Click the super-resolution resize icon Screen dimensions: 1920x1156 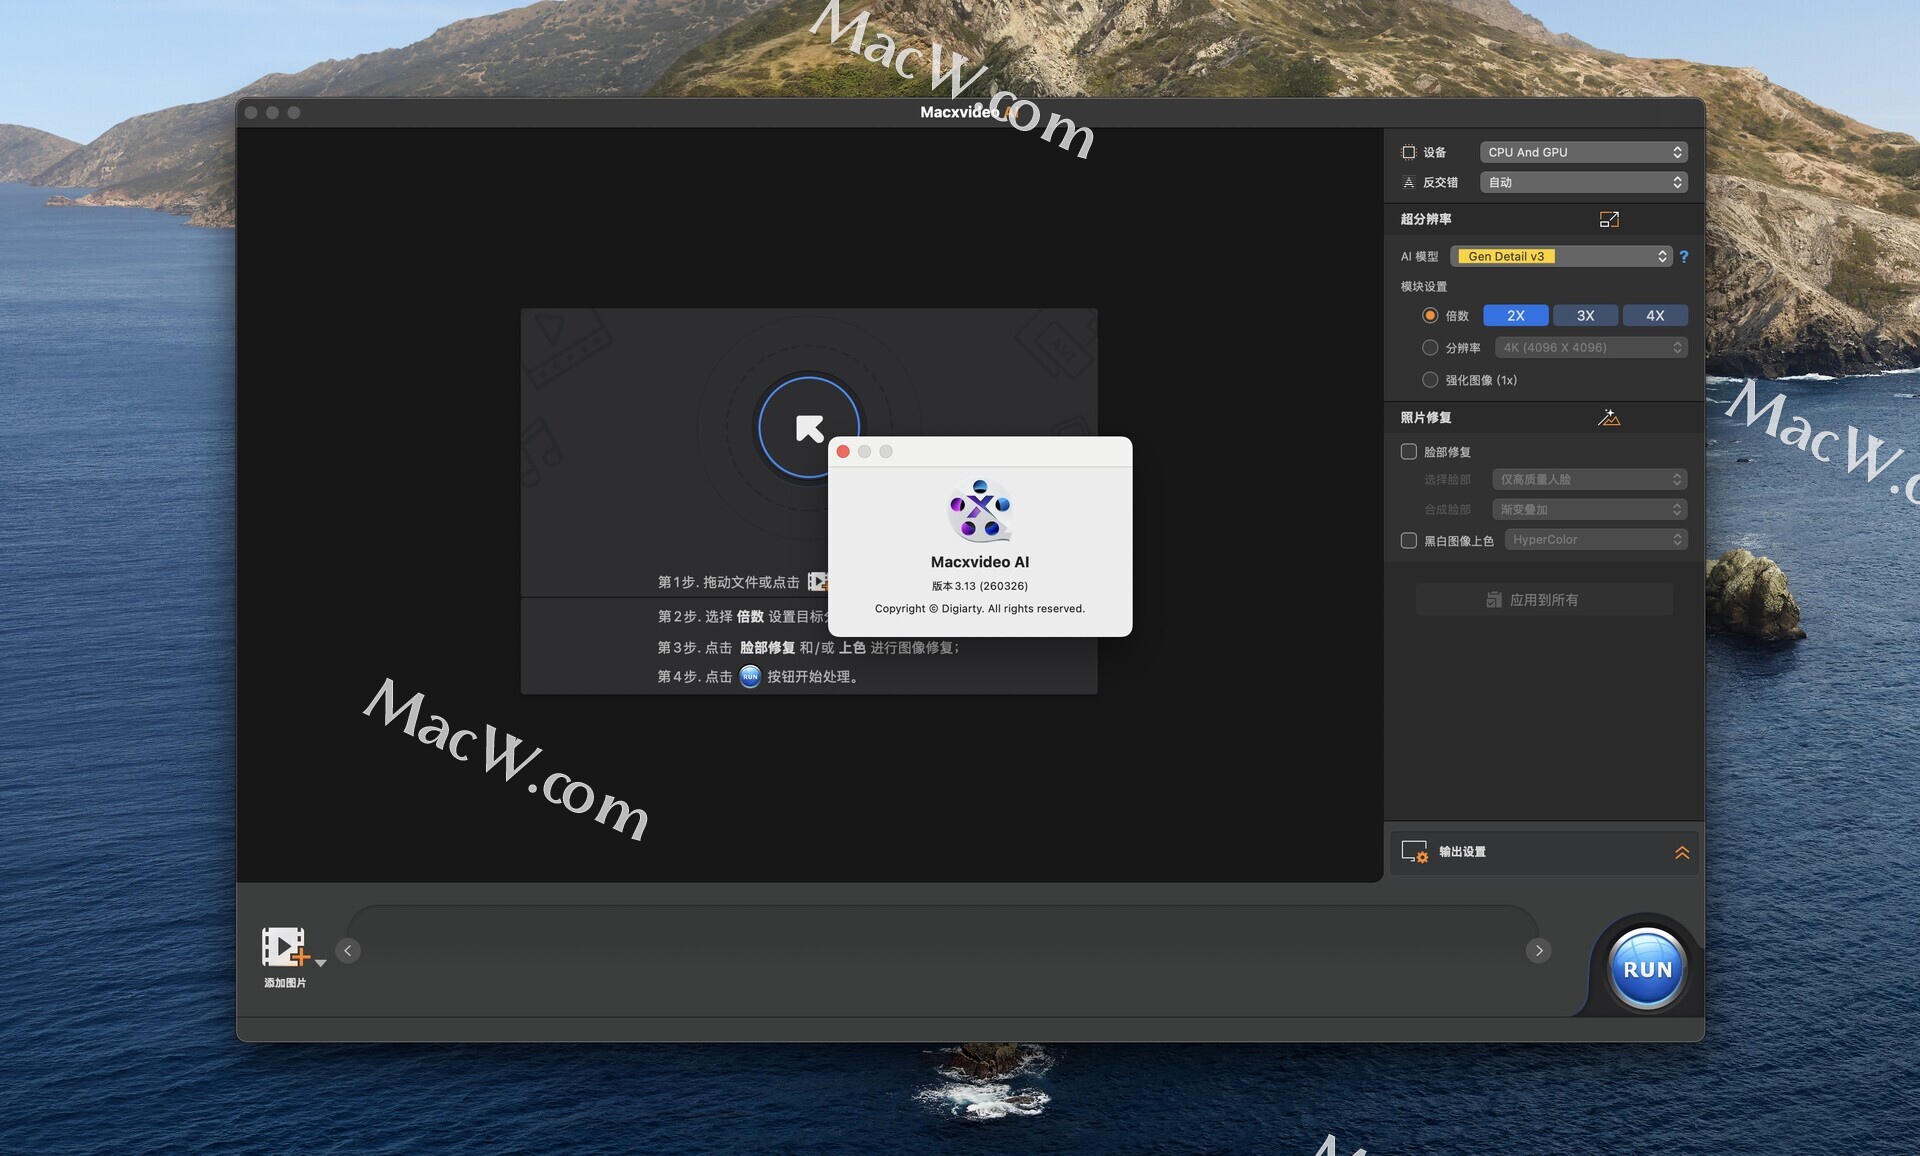(x=1608, y=219)
